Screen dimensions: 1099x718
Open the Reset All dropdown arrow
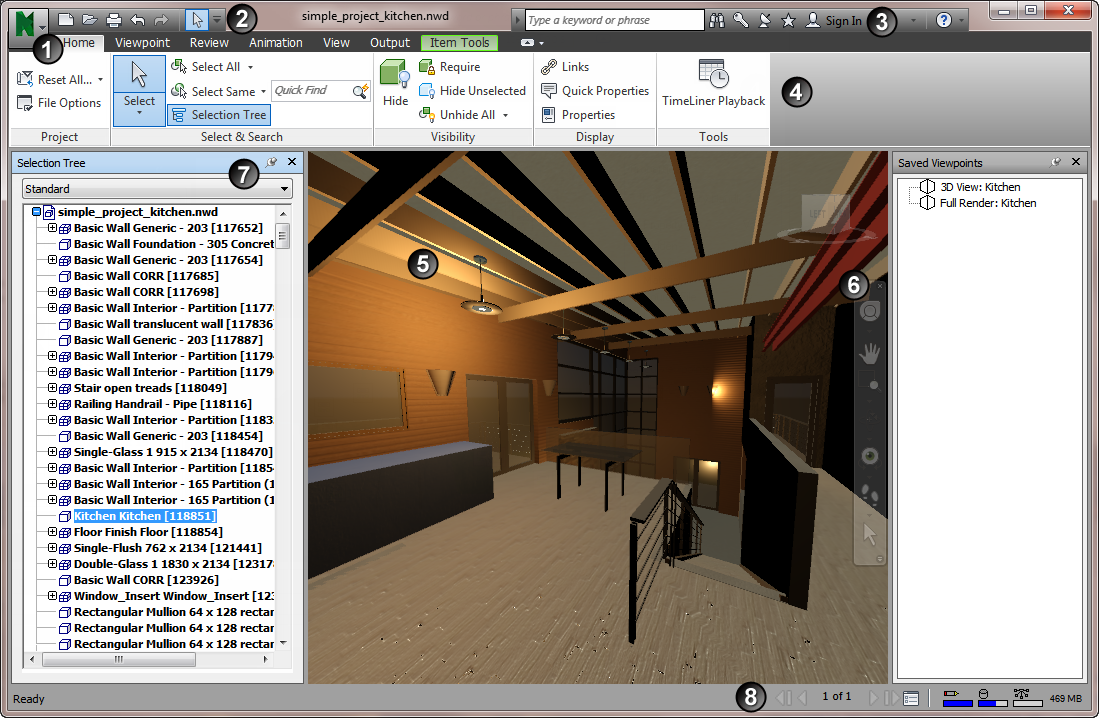[x=100, y=80]
